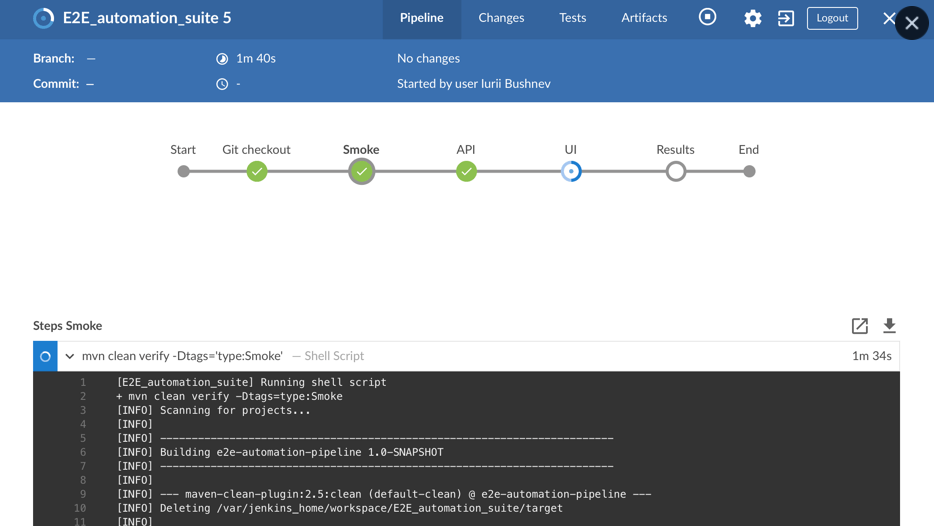Screen dimensions: 934x526
Task: Click the Logout button
Action: tap(832, 18)
